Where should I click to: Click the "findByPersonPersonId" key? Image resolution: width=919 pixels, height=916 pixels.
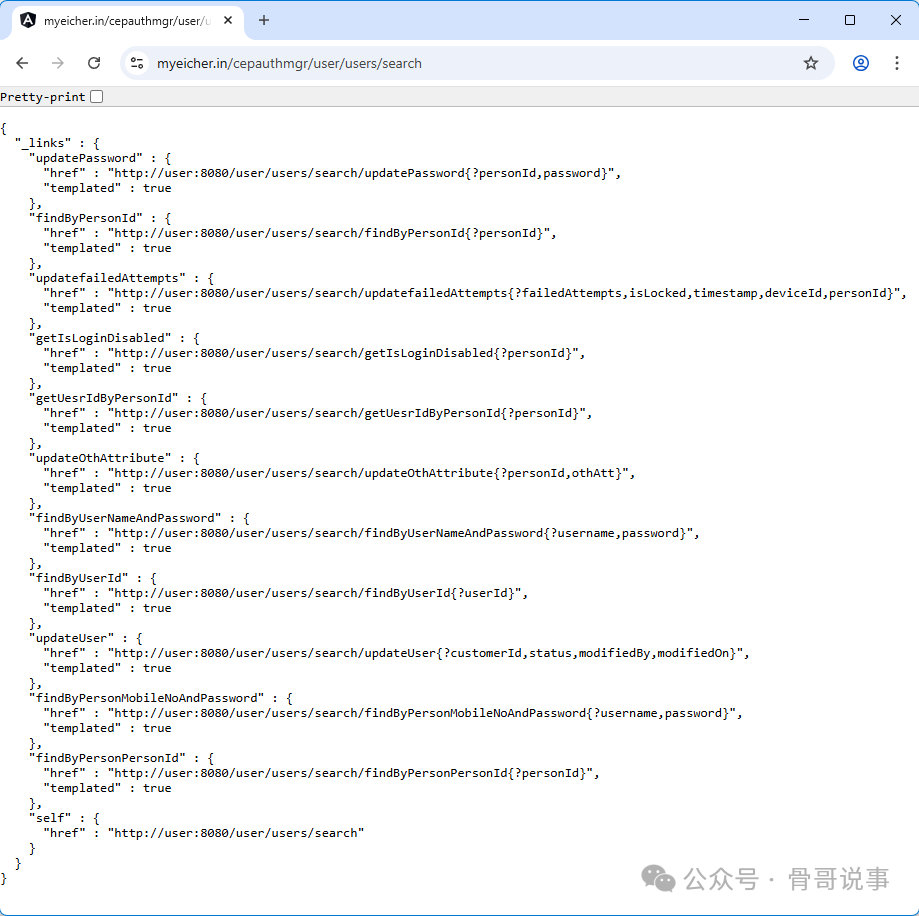[x=107, y=758]
